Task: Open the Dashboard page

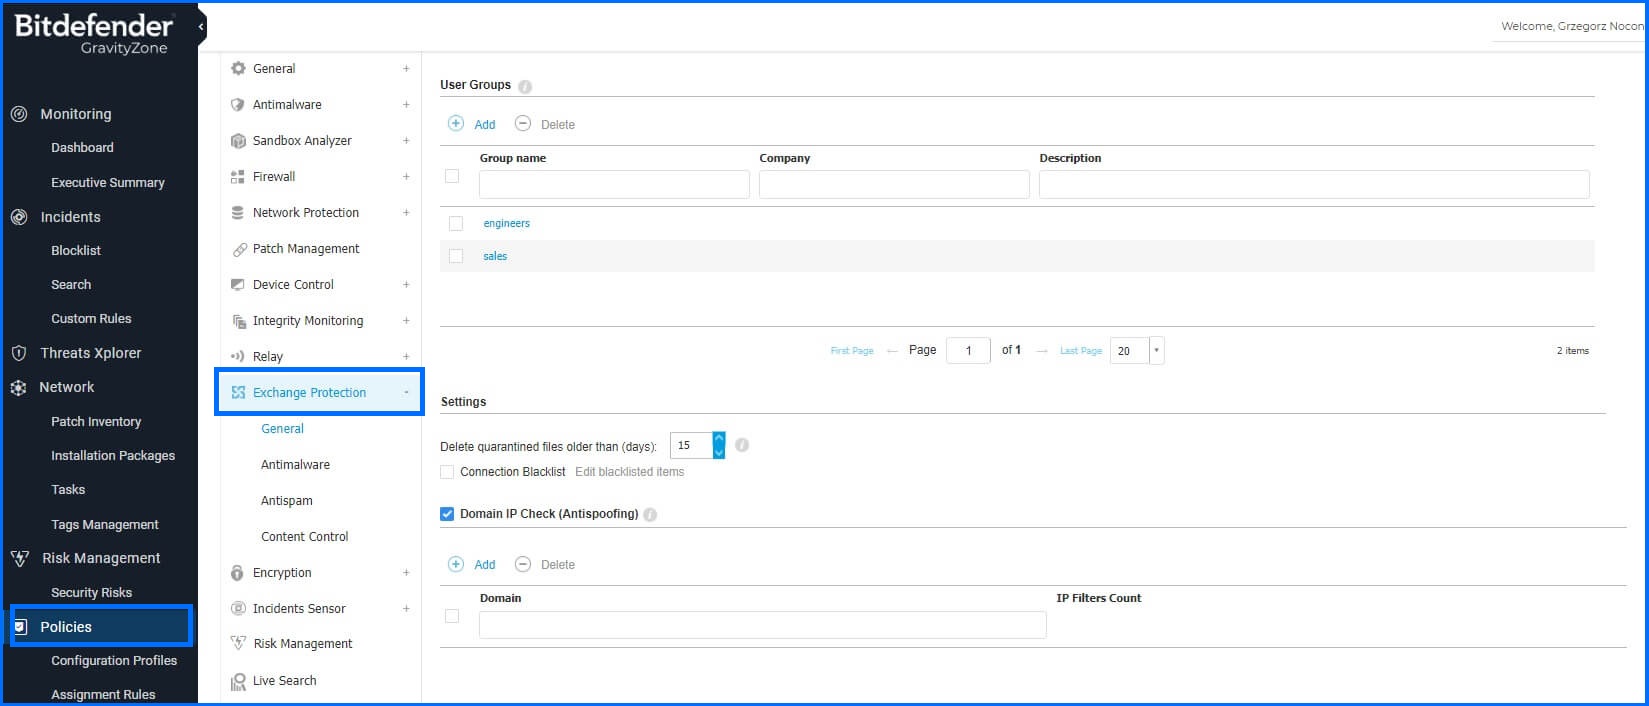Action: coord(82,148)
